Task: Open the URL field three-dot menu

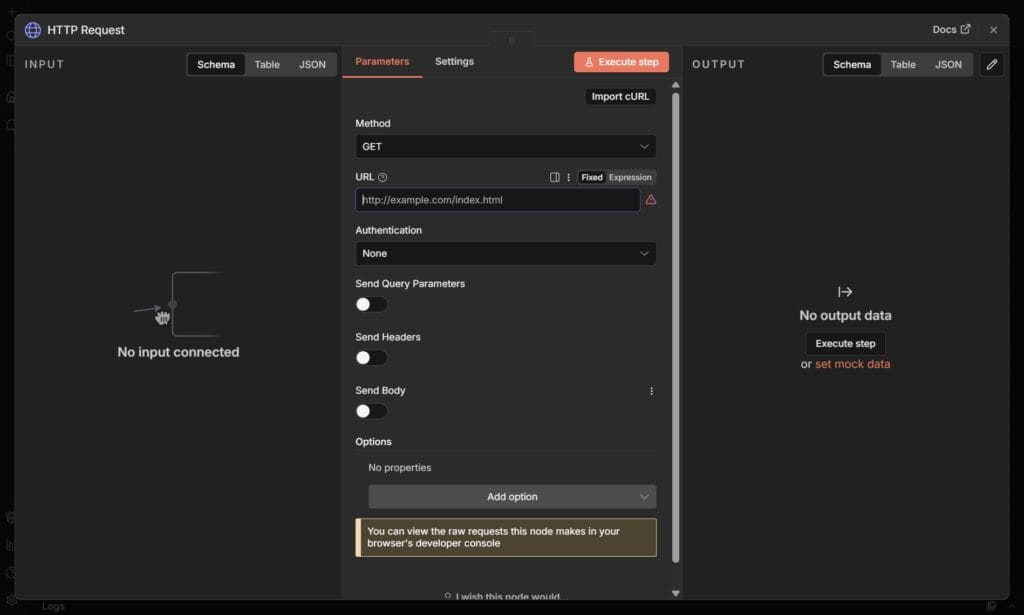Action: point(569,178)
